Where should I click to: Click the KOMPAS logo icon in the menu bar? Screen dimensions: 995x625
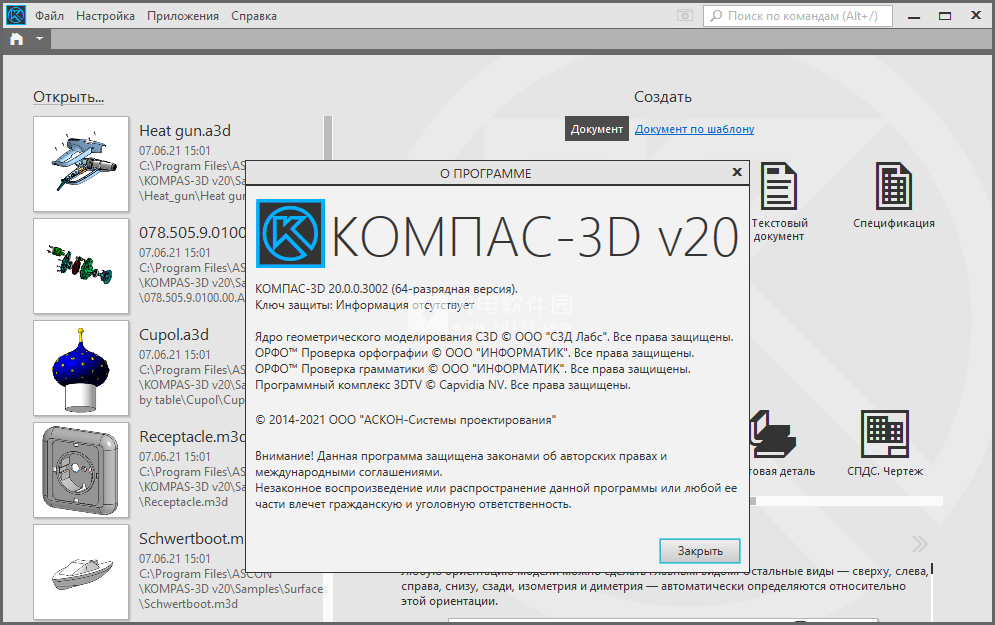[15, 15]
